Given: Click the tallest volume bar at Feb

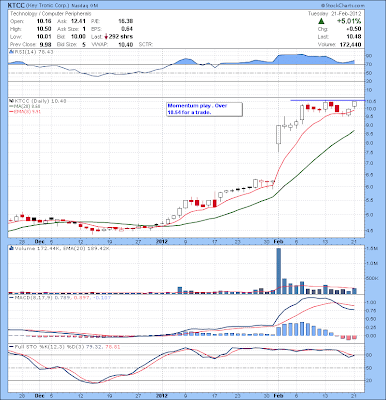Looking at the screenshot, I should click(x=279, y=271).
